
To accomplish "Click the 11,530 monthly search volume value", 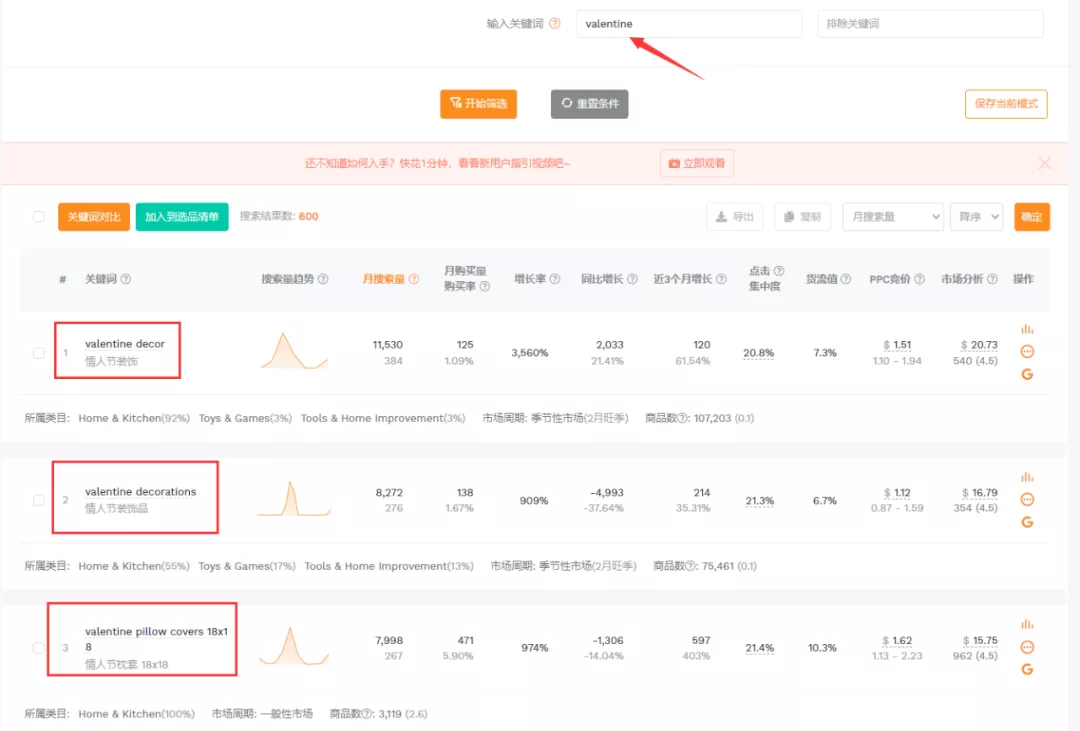I will pos(388,344).
